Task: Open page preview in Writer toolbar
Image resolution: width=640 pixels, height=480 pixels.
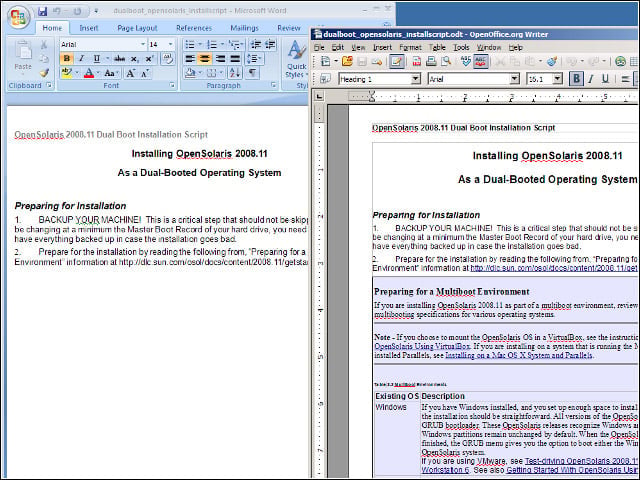Action: (446, 62)
